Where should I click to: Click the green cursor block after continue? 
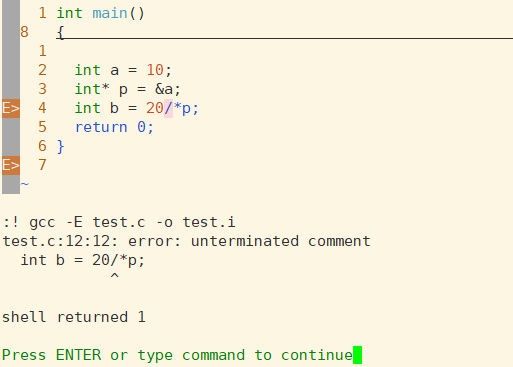click(358, 355)
